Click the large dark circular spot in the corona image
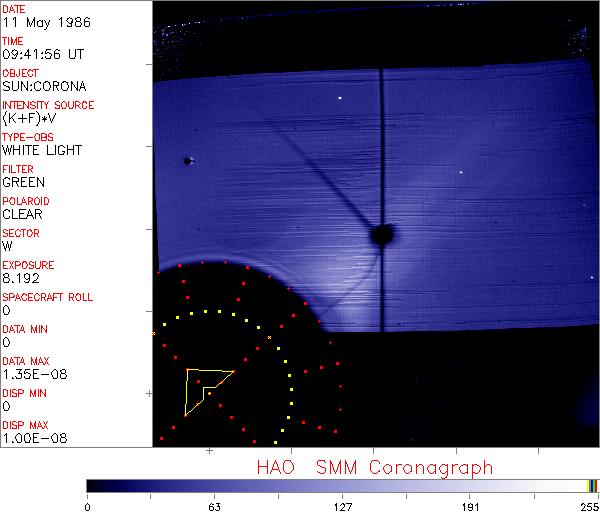The width and height of the screenshot is (600, 512). [x=380, y=235]
